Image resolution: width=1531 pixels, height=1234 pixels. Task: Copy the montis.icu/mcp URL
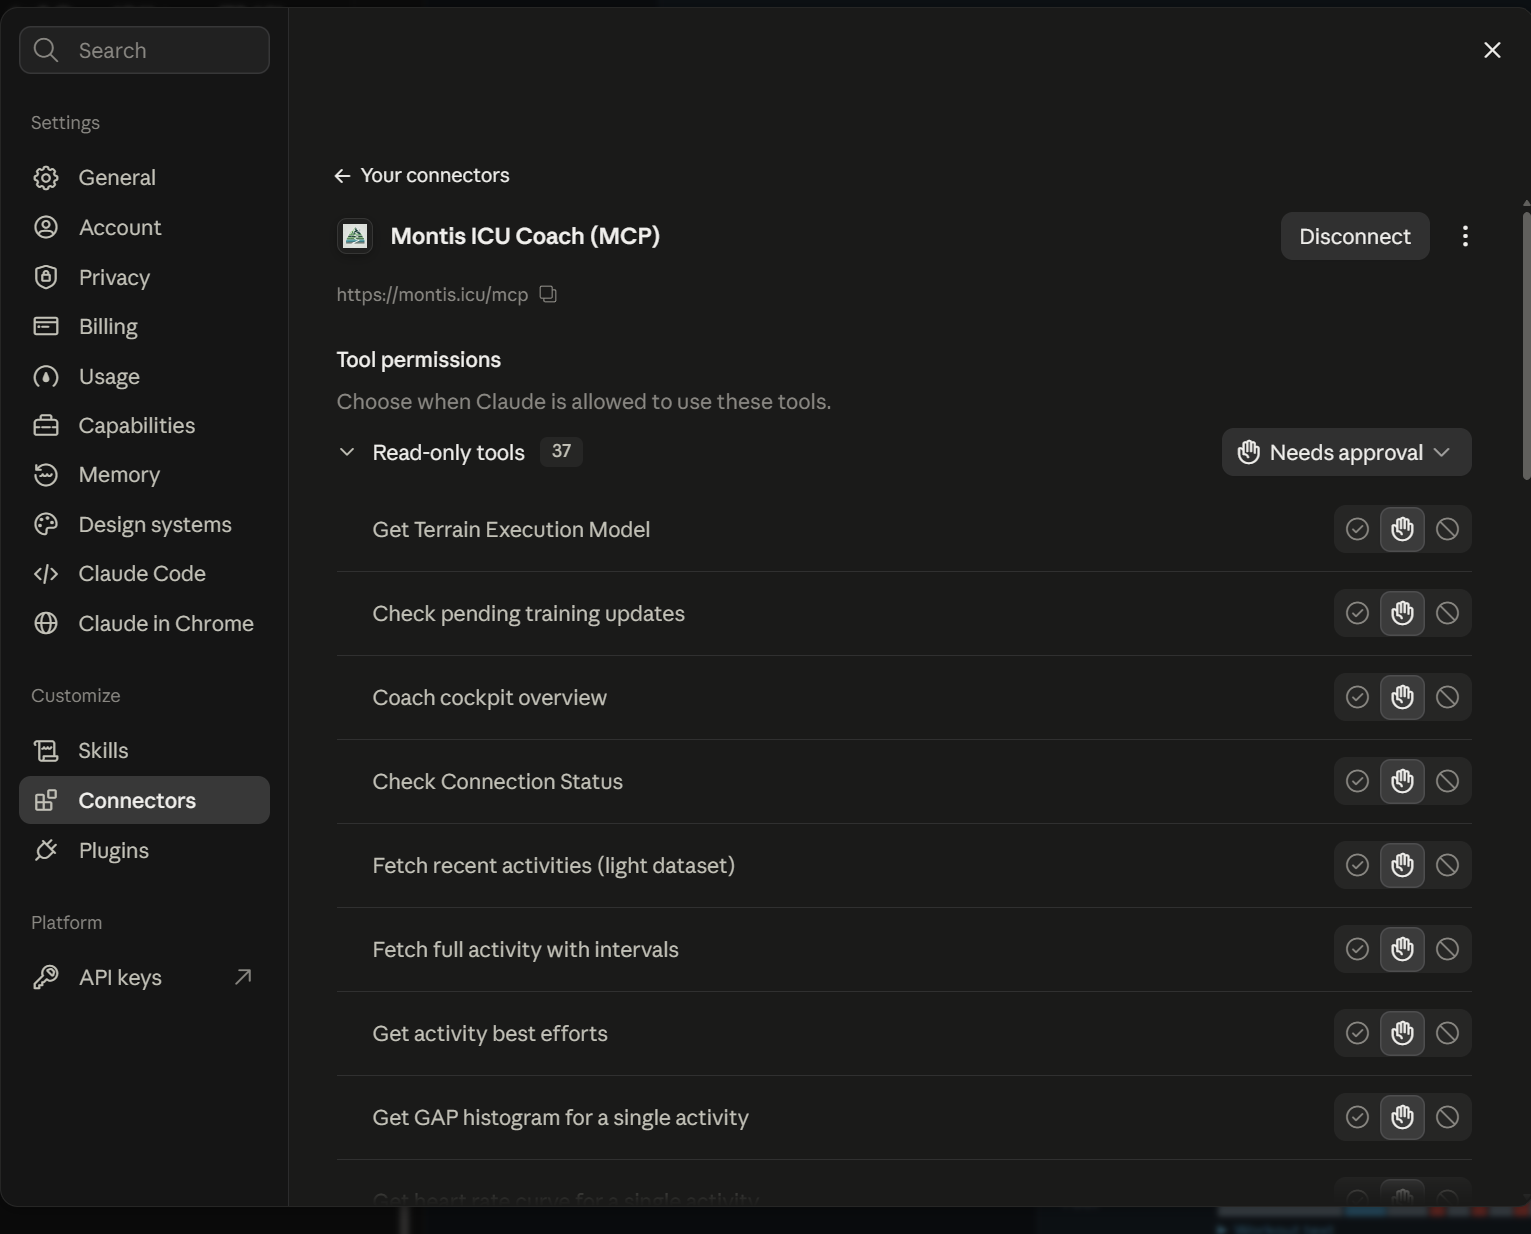tap(548, 294)
